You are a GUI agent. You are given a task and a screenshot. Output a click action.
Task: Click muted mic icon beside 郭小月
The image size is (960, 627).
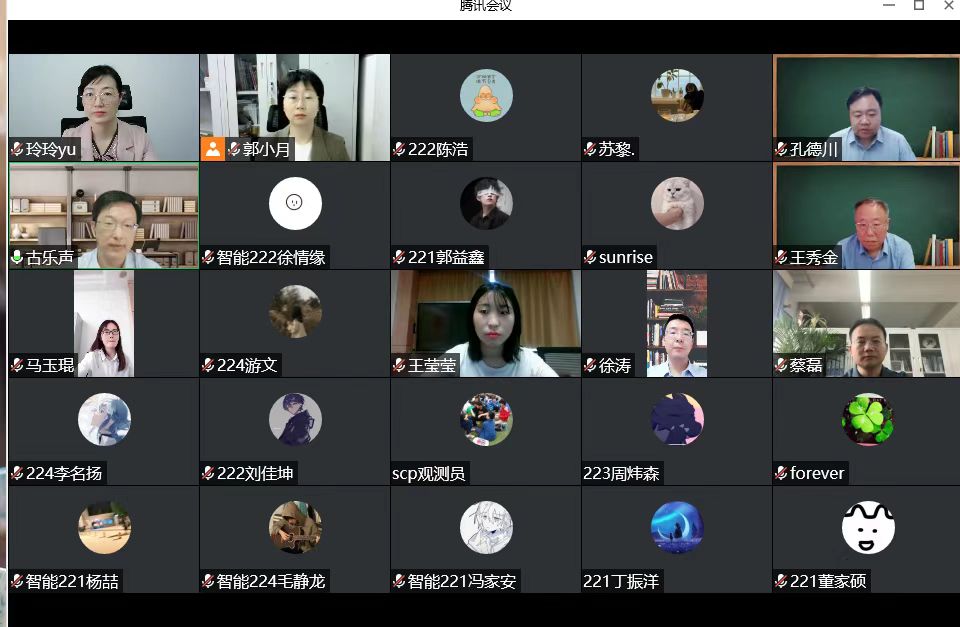[234, 149]
